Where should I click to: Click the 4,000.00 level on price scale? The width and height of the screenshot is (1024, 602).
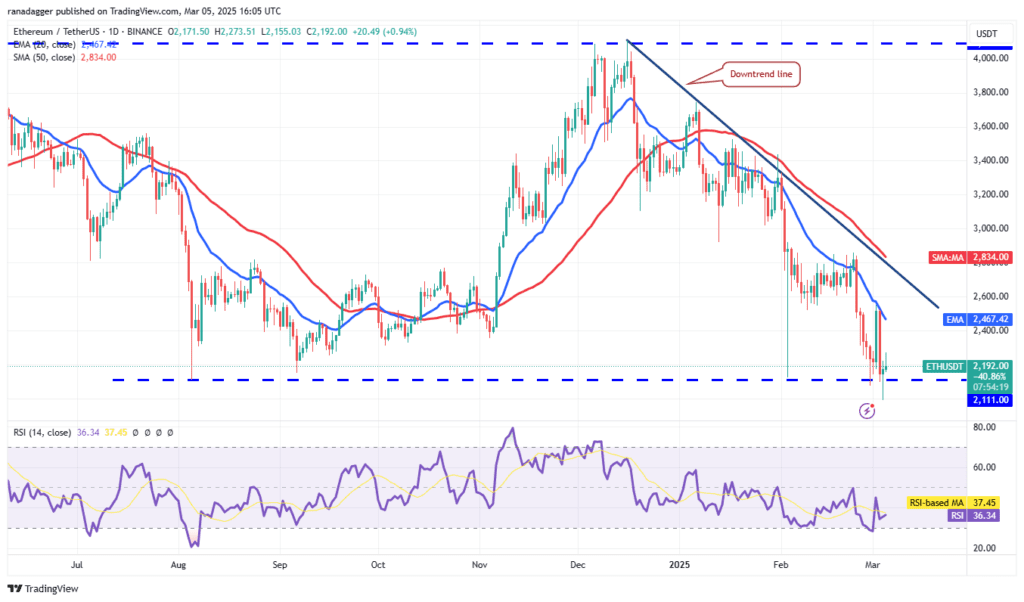point(991,58)
